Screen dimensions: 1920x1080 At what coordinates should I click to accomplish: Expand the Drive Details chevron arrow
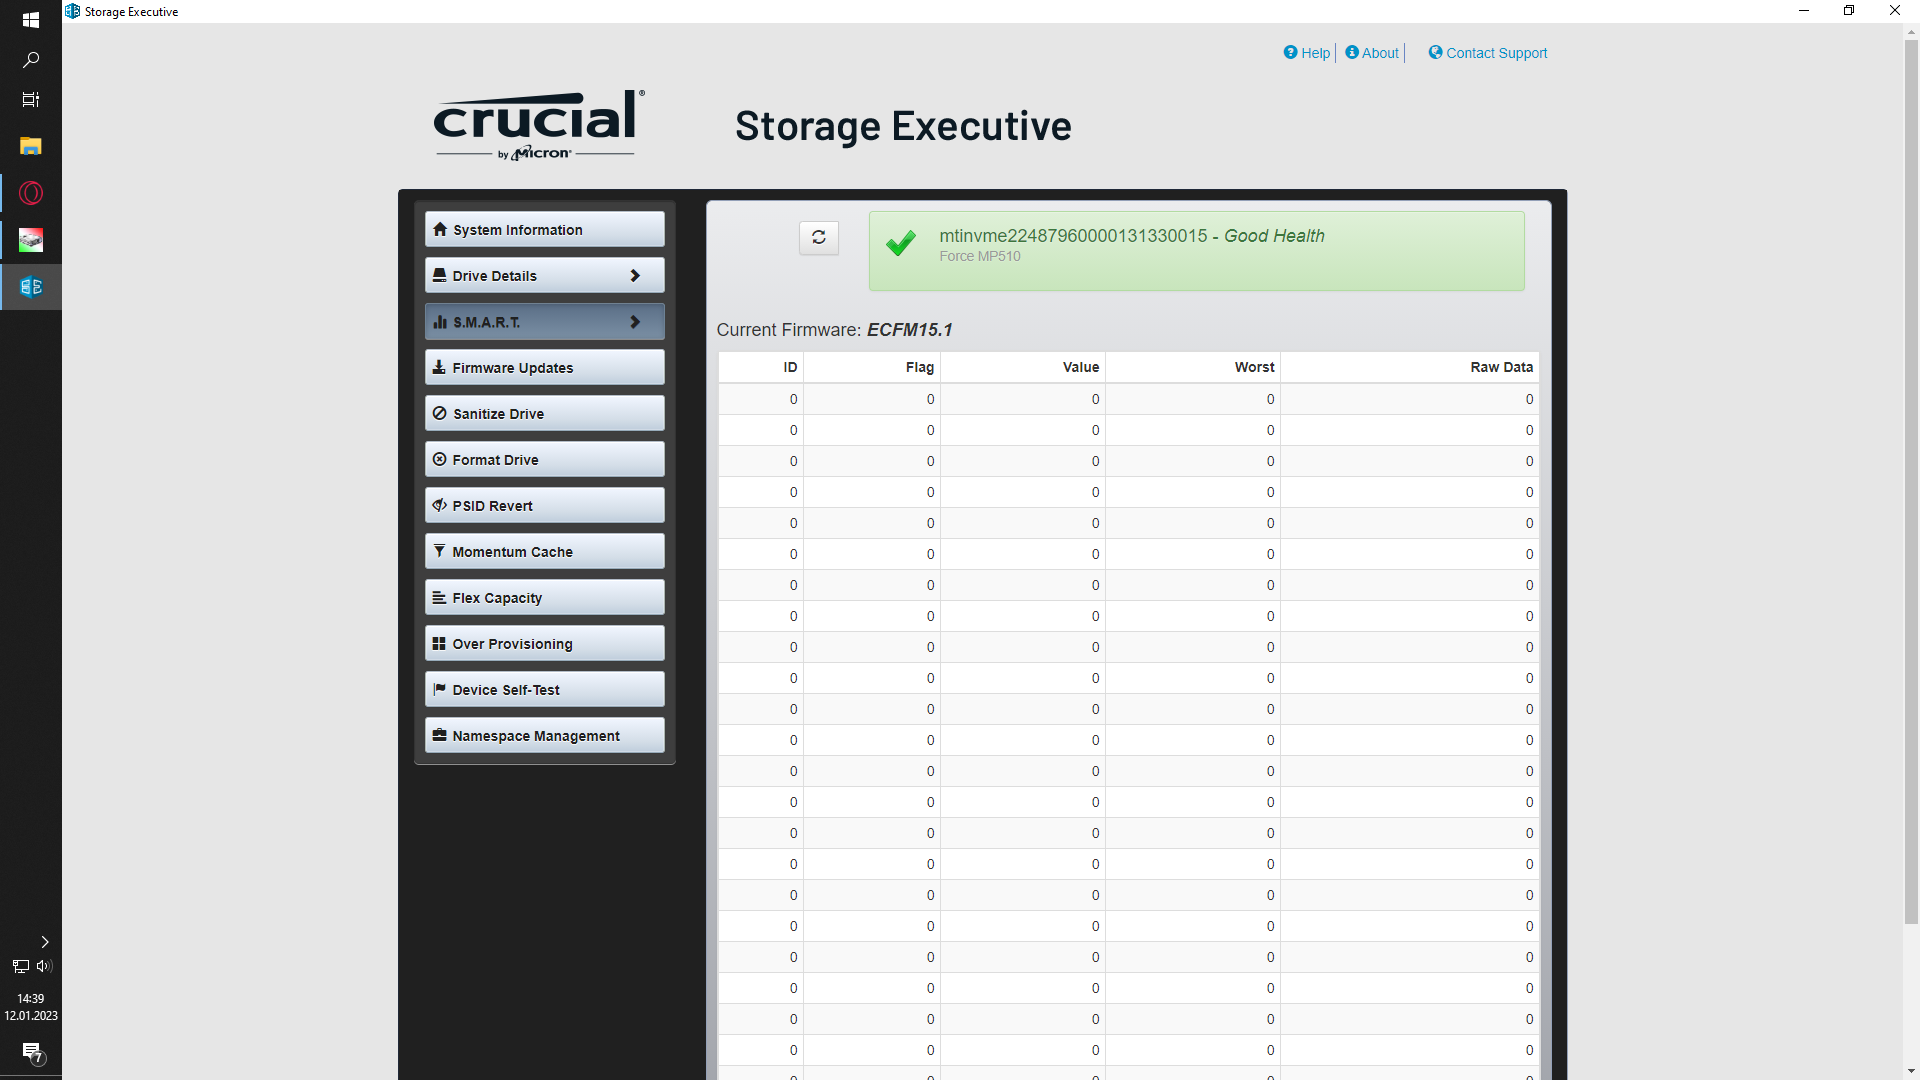click(x=635, y=275)
